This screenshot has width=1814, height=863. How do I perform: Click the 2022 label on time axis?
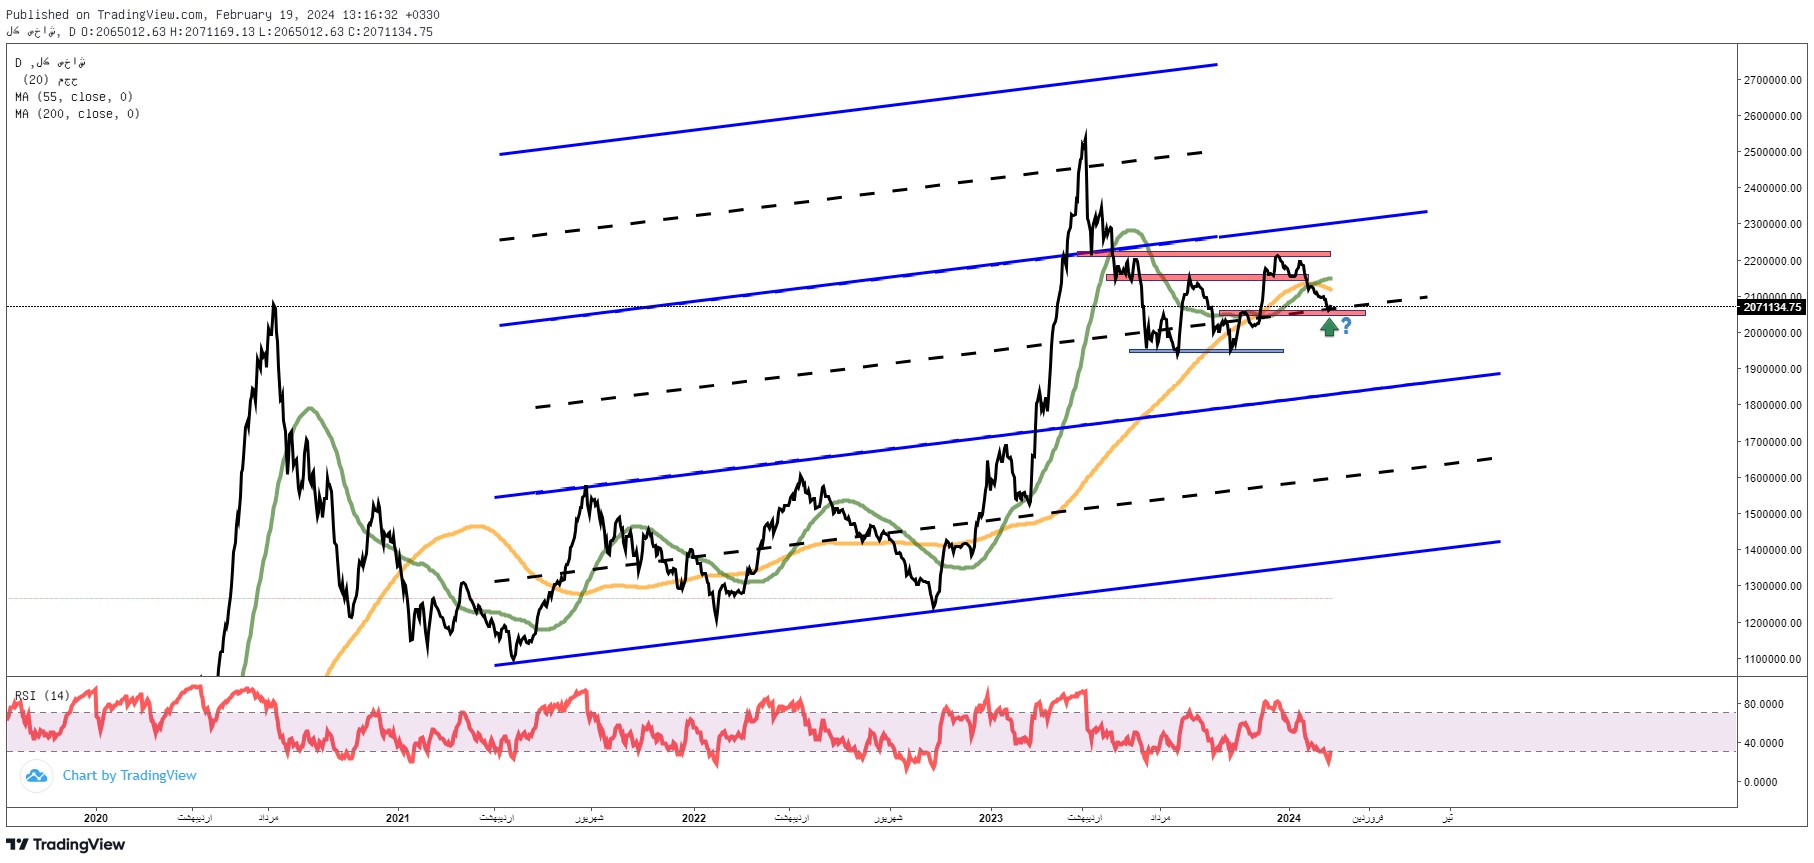pos(693,818)
